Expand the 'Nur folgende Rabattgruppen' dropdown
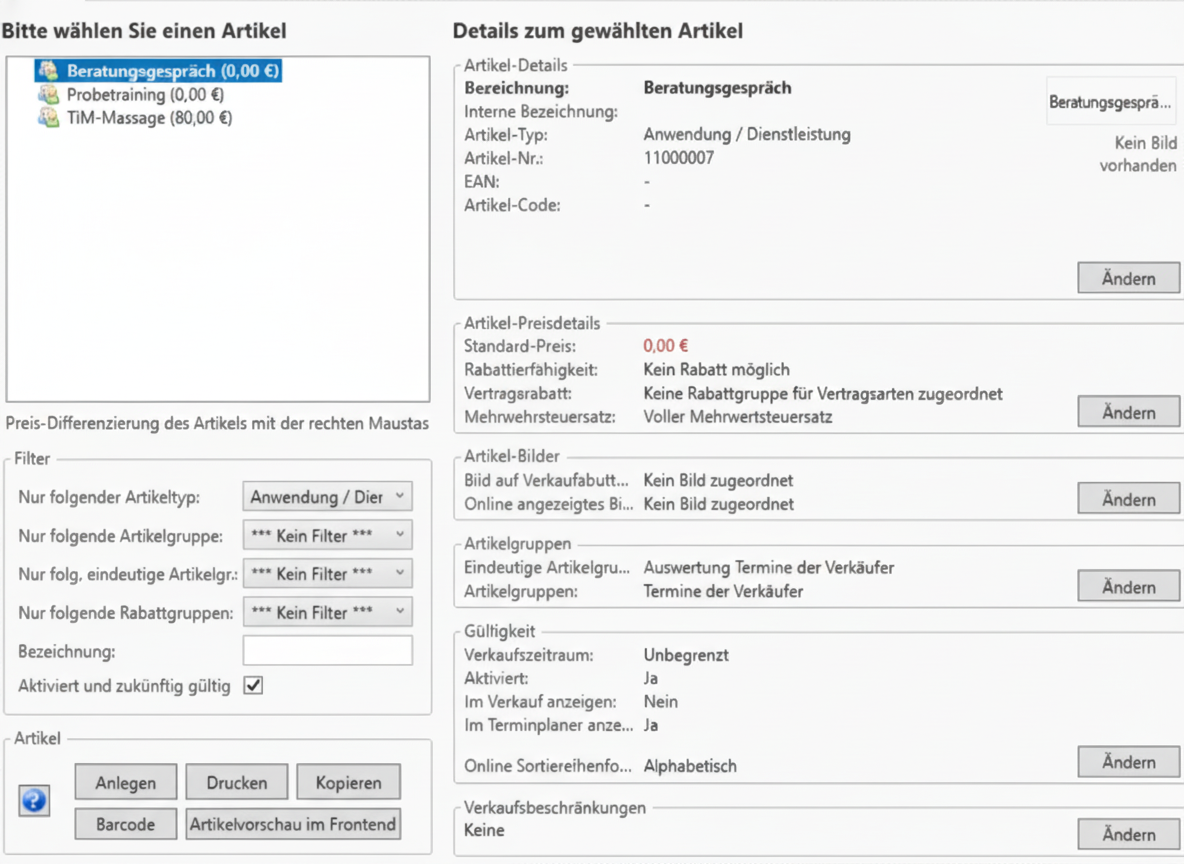The height and width of the screenshot is (864, 1184). (x=327, y=612)
